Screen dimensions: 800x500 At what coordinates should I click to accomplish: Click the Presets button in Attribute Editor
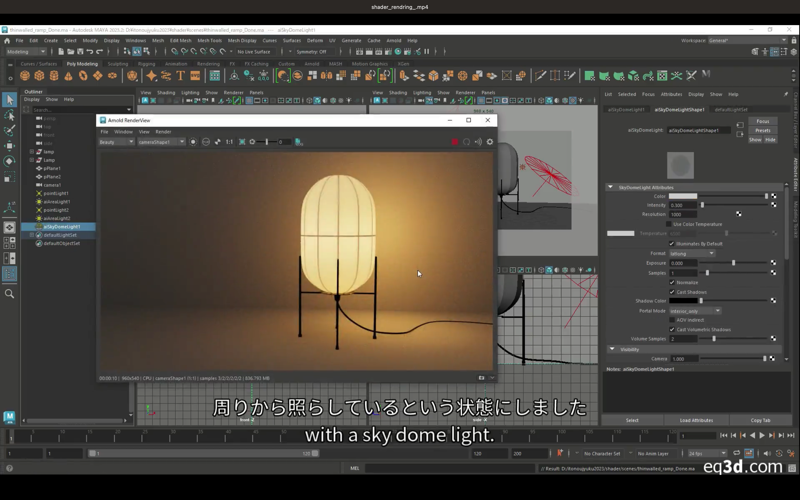point(763,130)
